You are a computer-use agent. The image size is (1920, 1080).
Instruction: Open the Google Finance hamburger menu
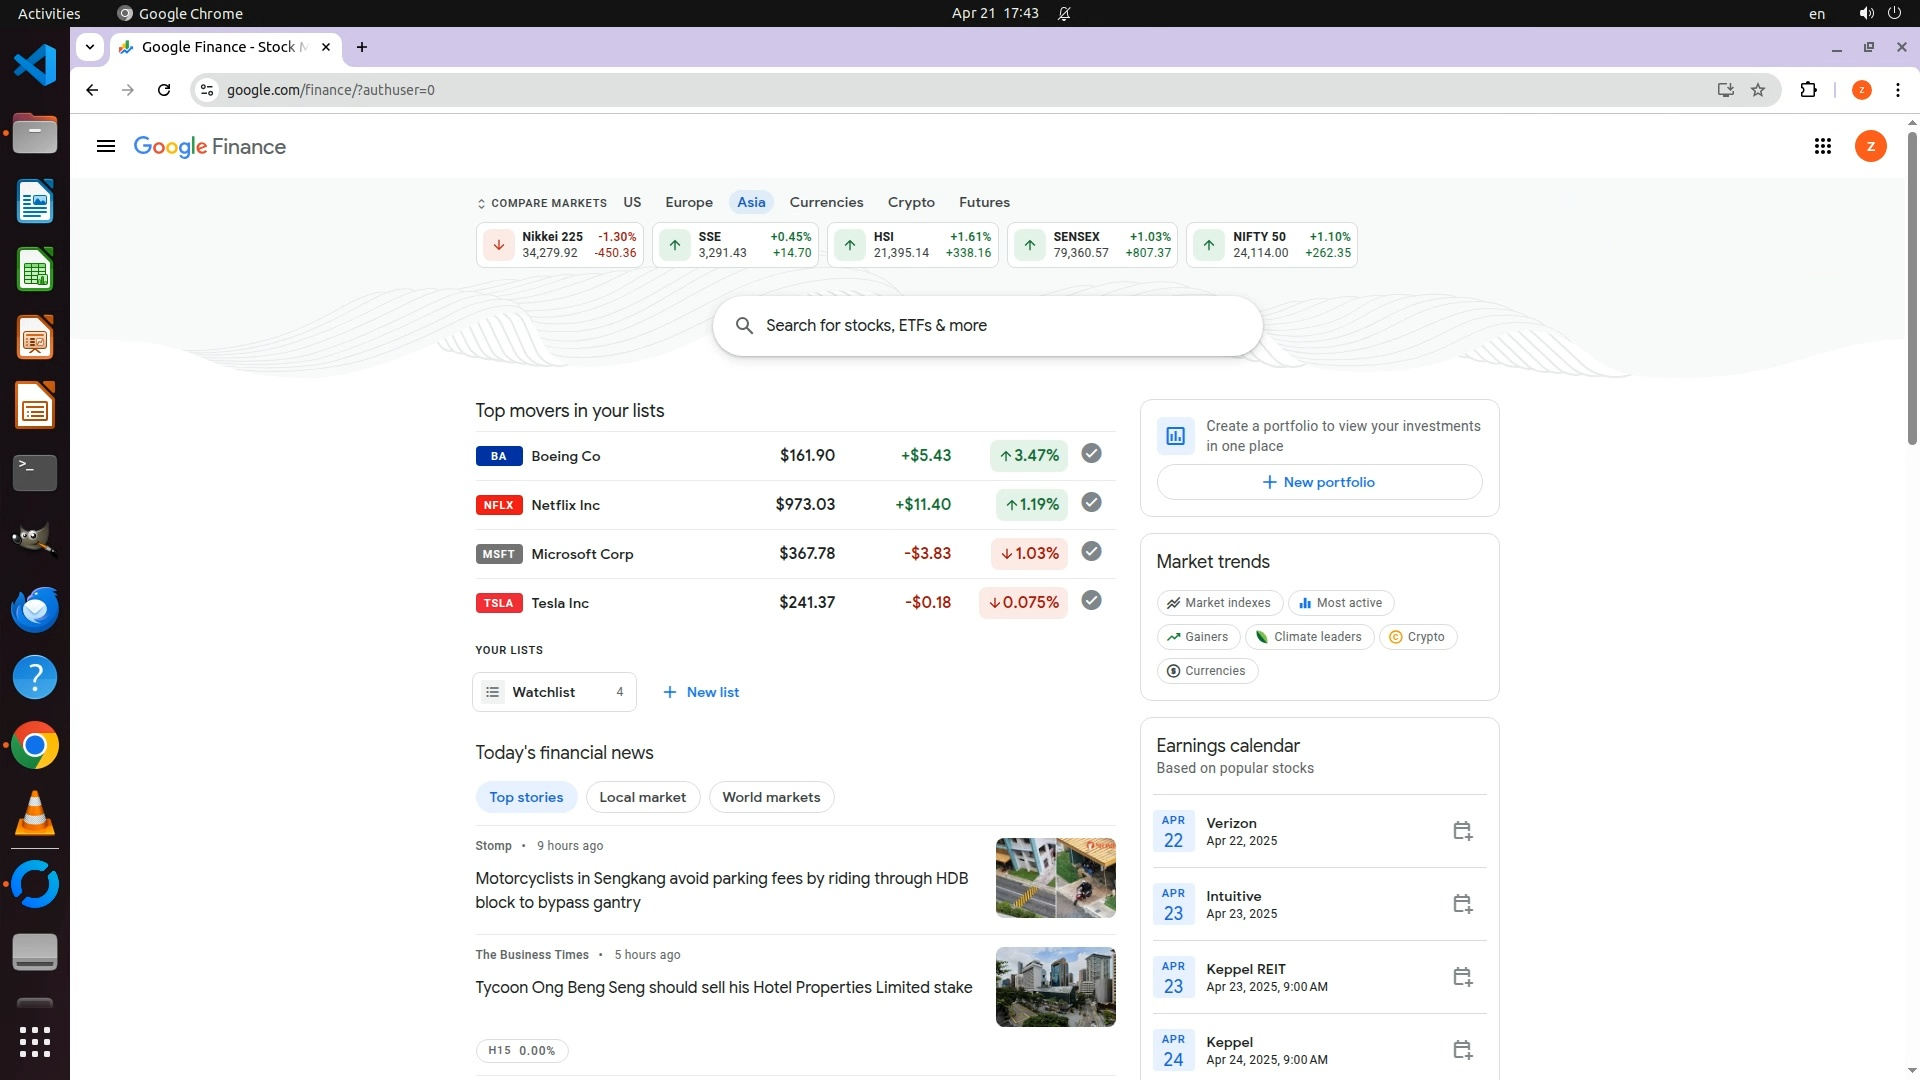[105, 147]
